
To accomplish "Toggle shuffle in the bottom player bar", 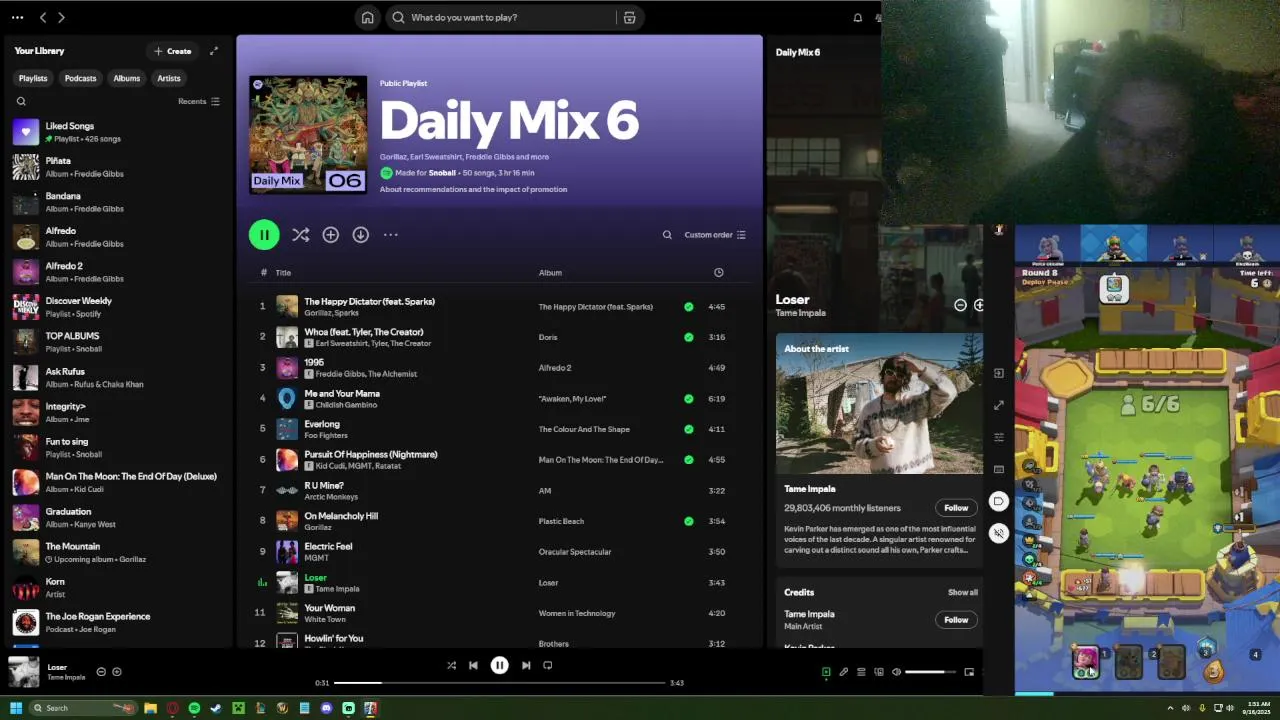I will pyautogui.click(x=451, y=665).
